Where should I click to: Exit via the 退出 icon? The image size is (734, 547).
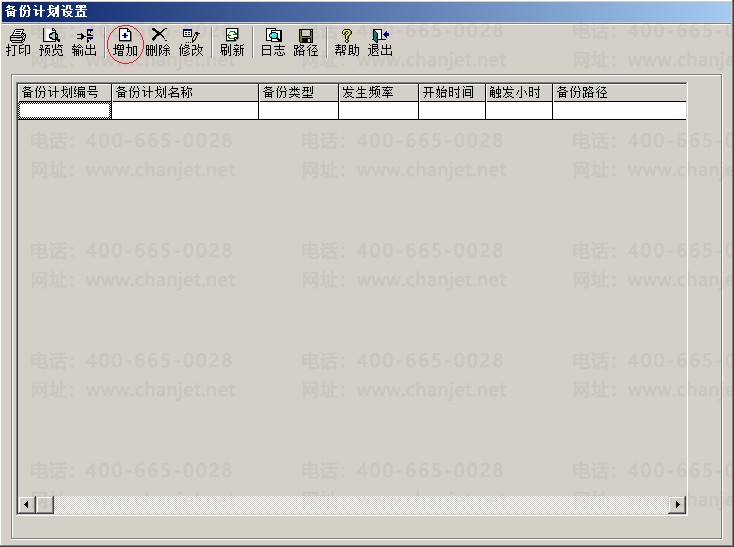380,43
